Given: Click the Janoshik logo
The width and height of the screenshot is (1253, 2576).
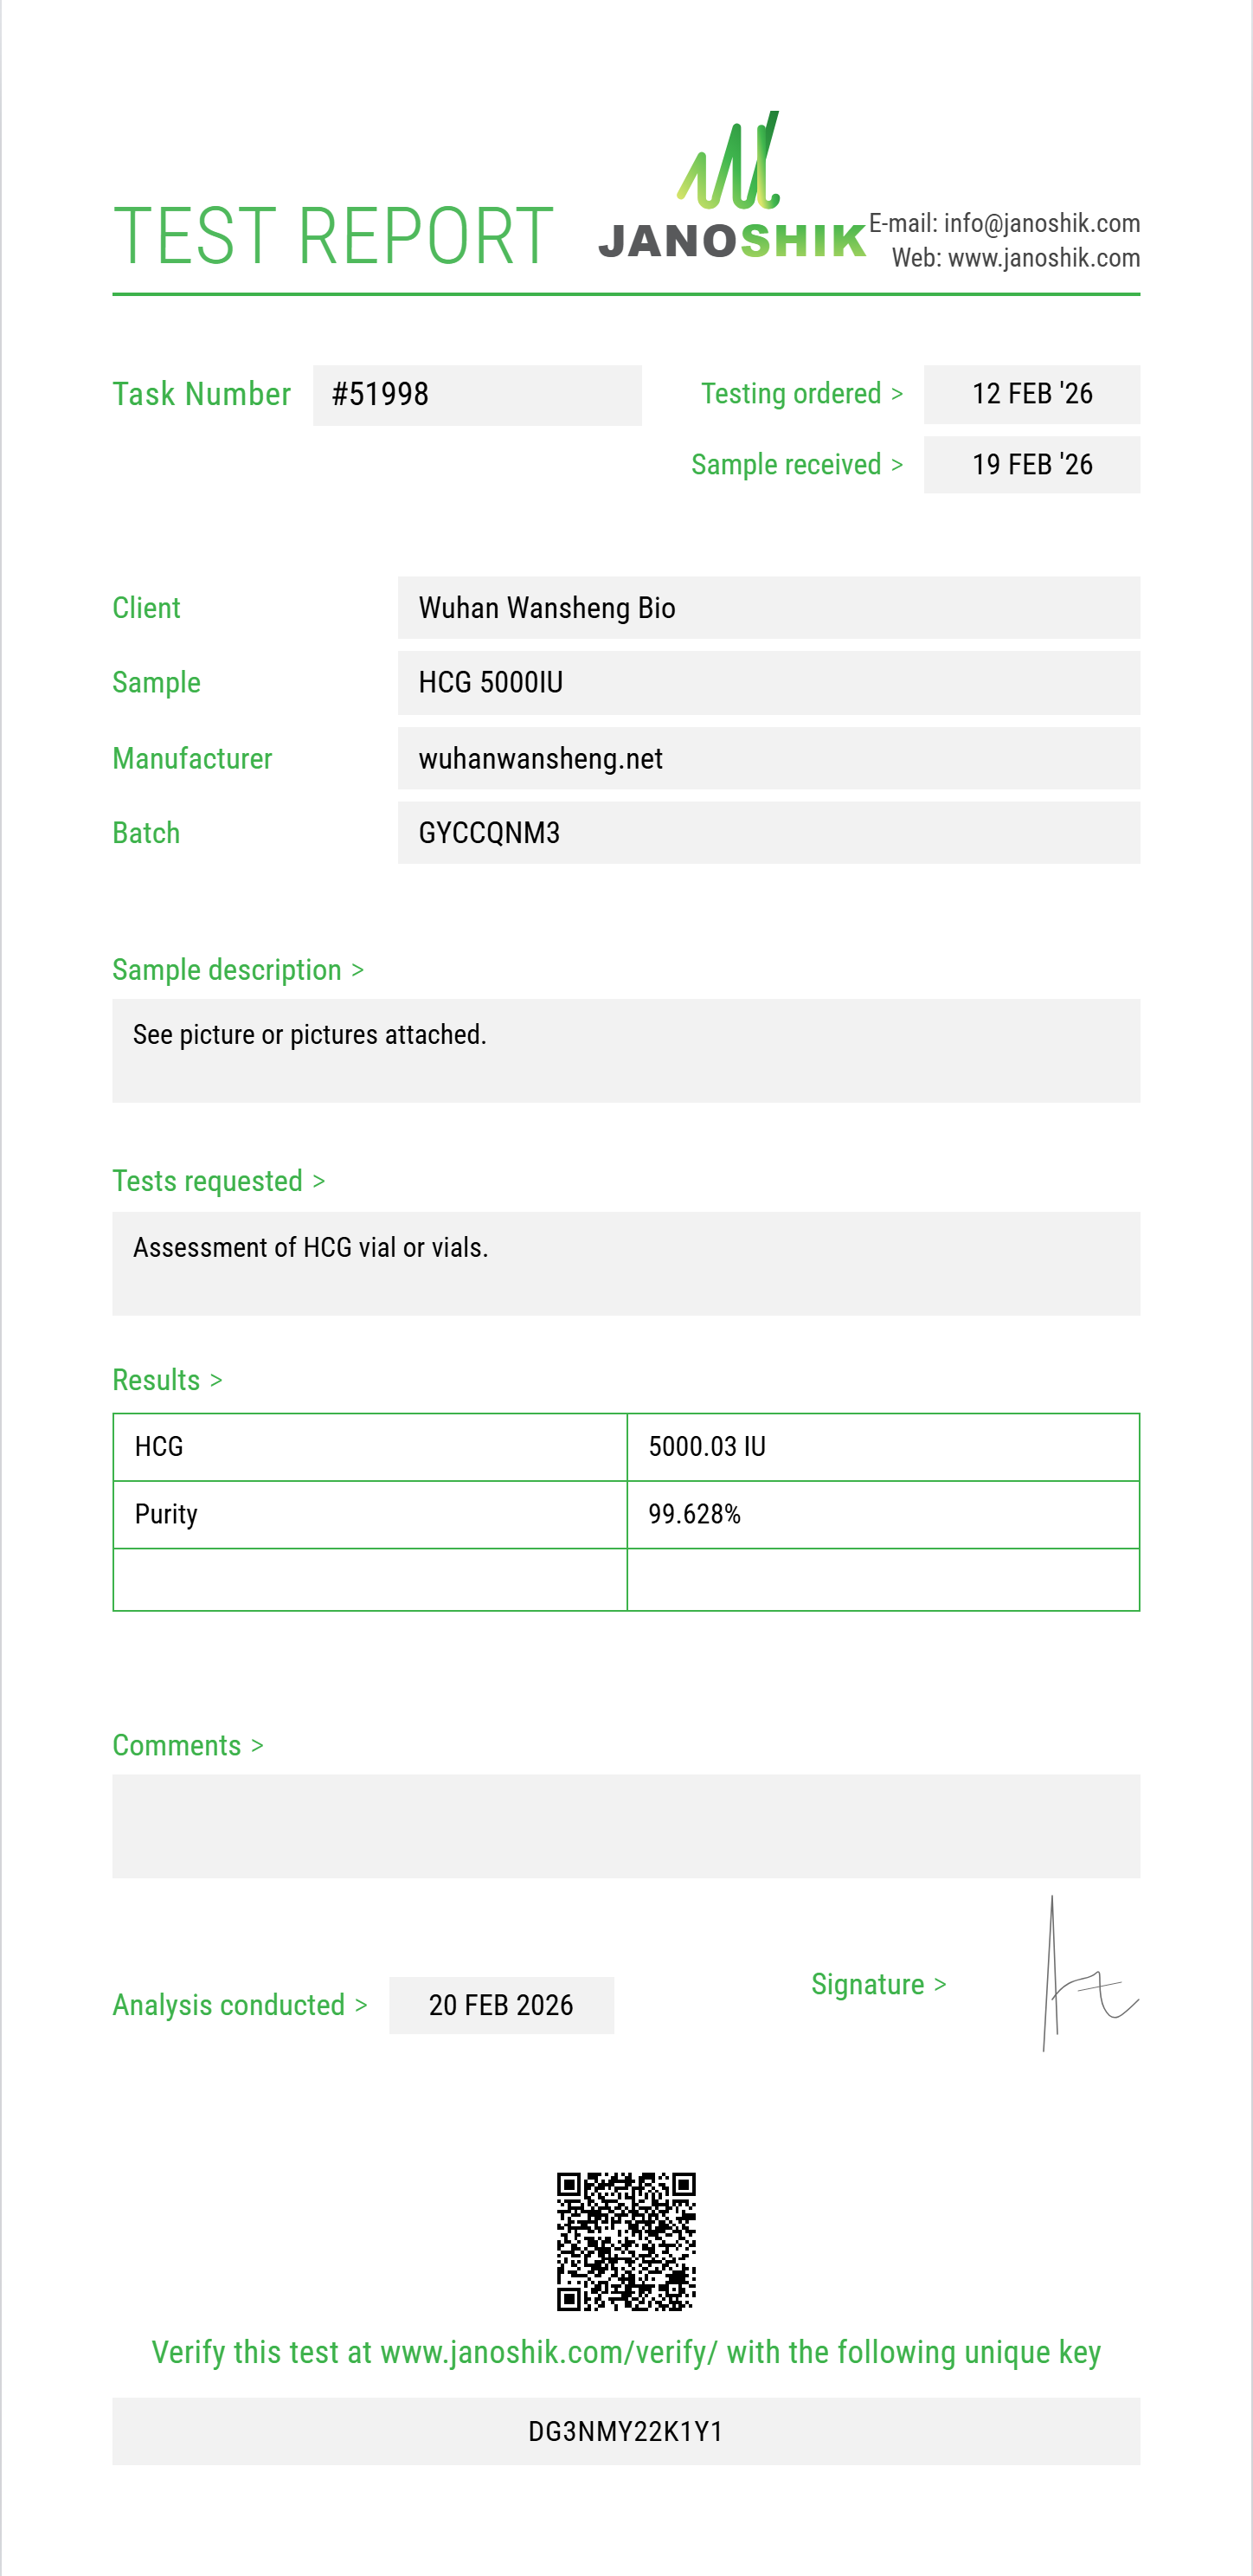Looking at the screenshot, I should point(731,192).
